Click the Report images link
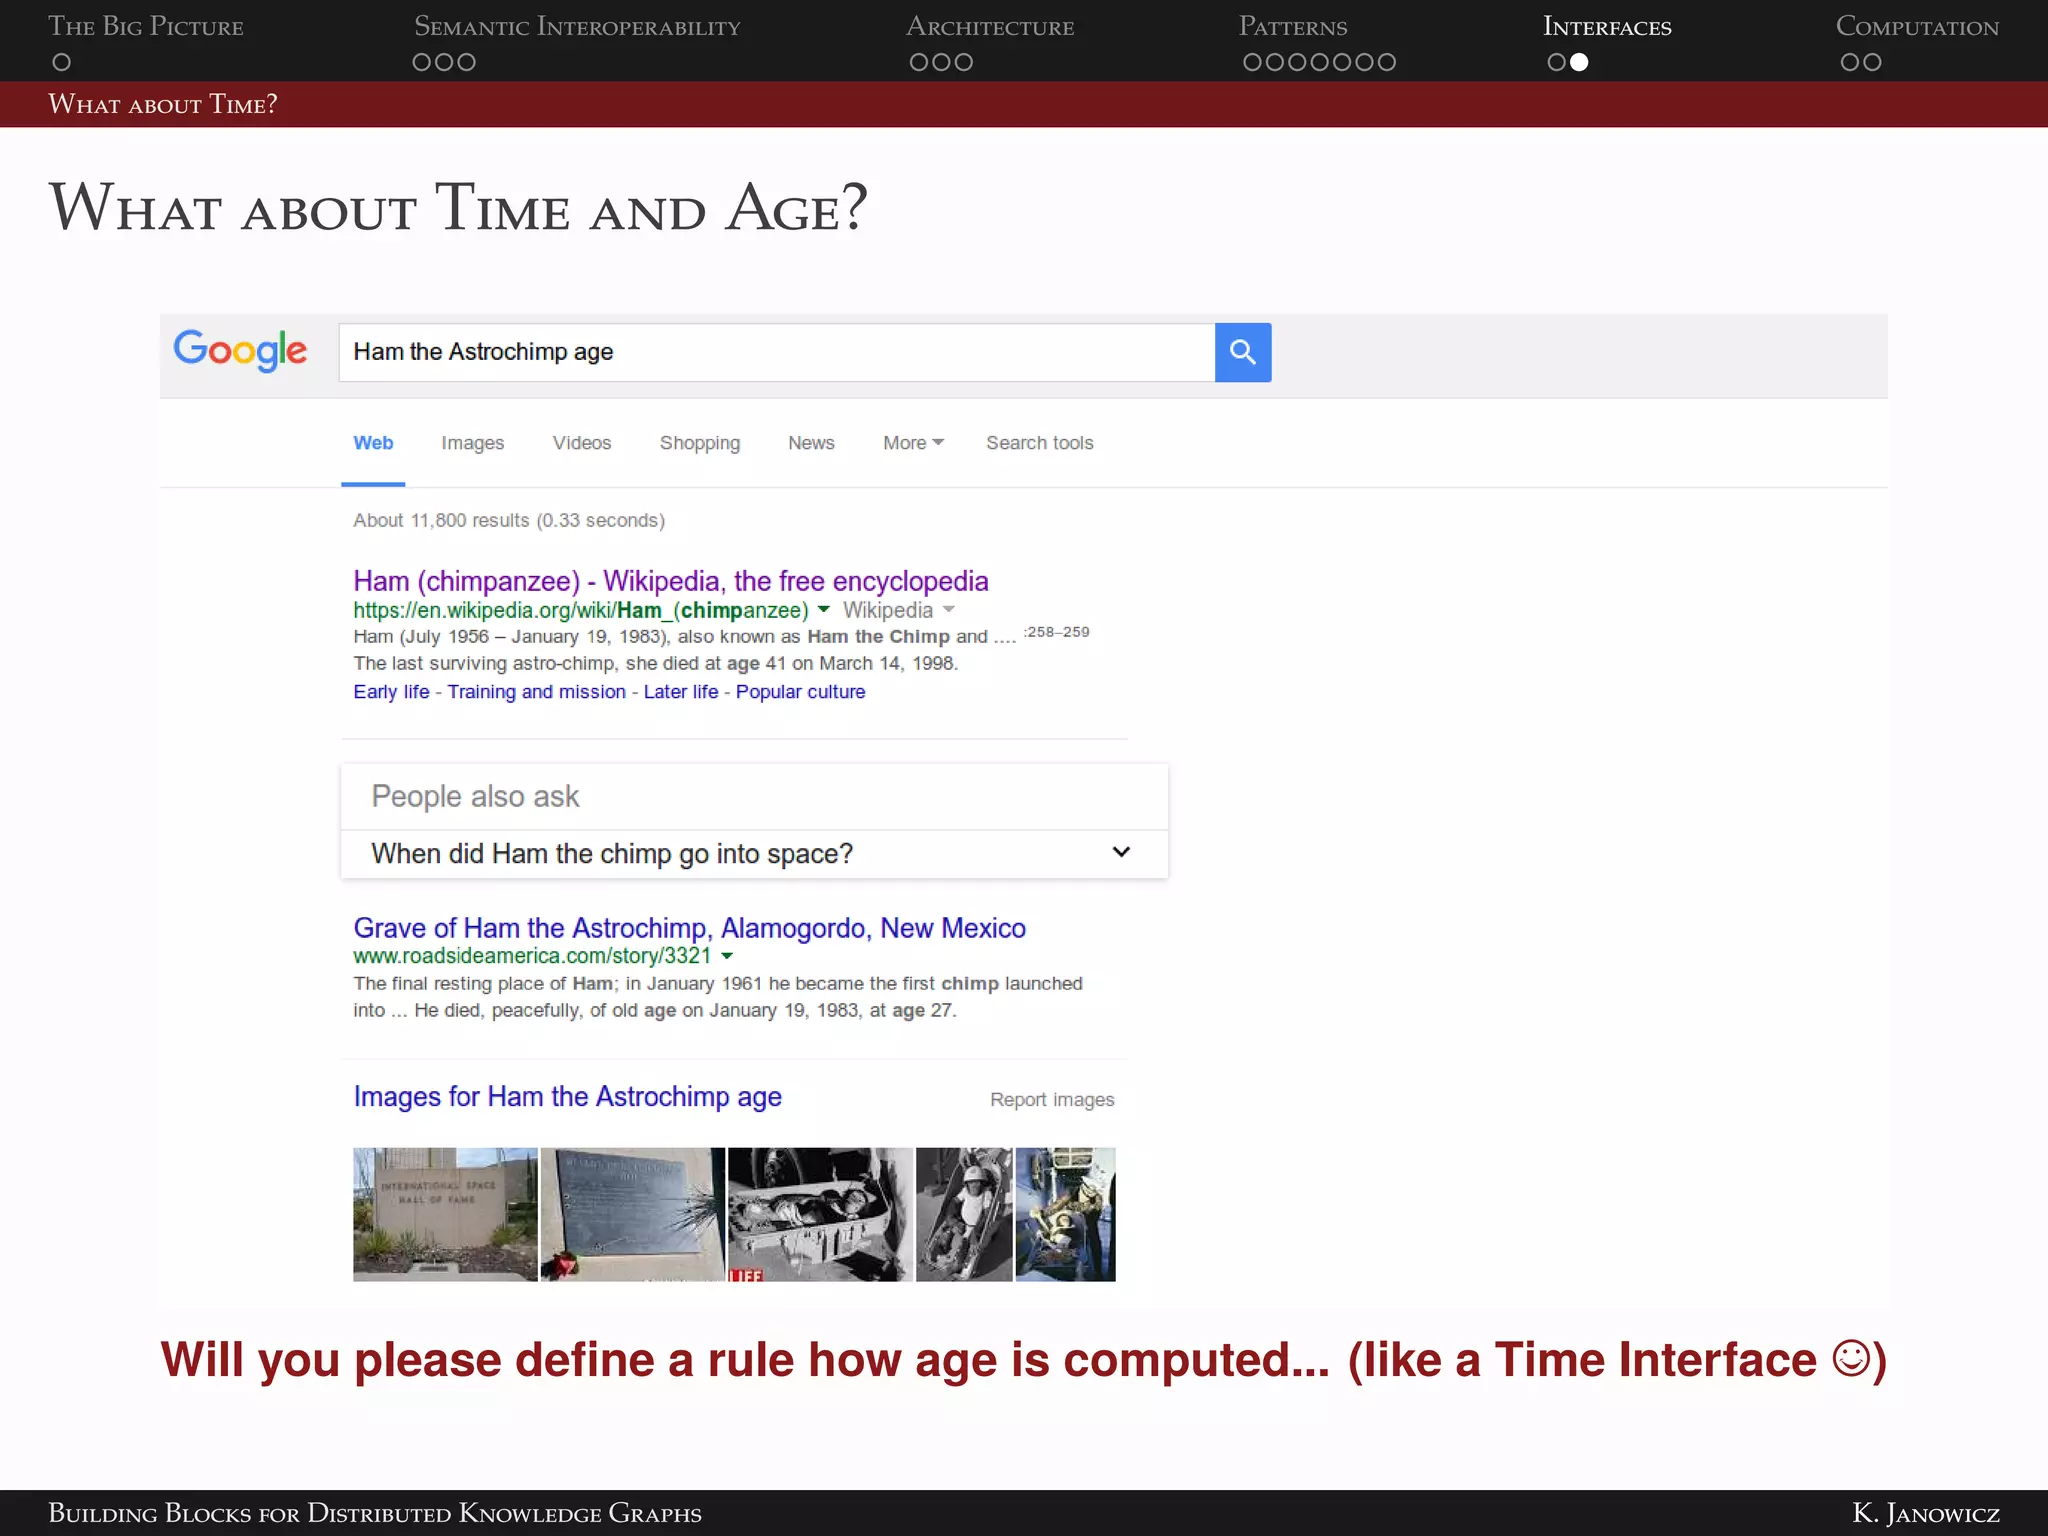The height and width of the screenshot is (1536, 2048). click(1051, 1100)
